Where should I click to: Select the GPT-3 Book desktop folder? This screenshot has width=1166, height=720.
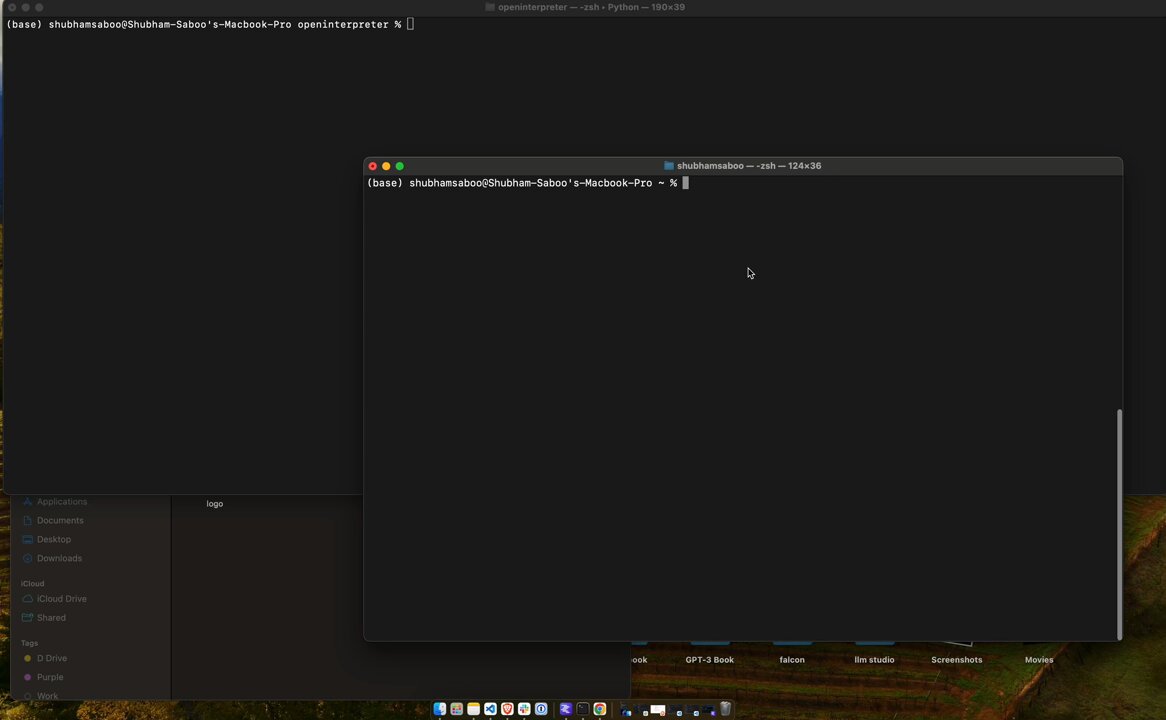[709, 660]
